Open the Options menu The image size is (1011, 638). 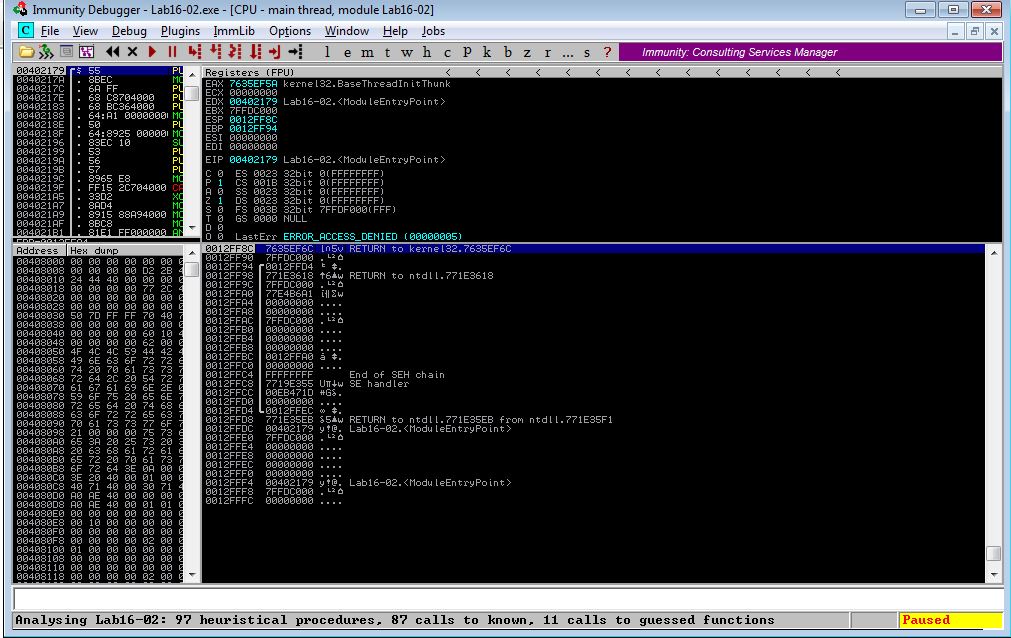pyautogui.click(x=290, y=31)
